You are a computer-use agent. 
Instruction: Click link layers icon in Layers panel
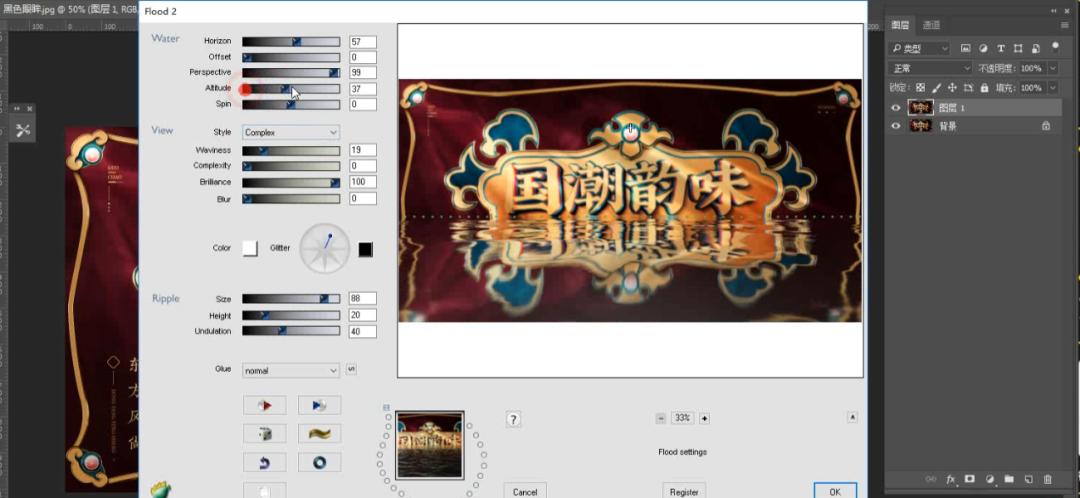[x=931, y=479]
